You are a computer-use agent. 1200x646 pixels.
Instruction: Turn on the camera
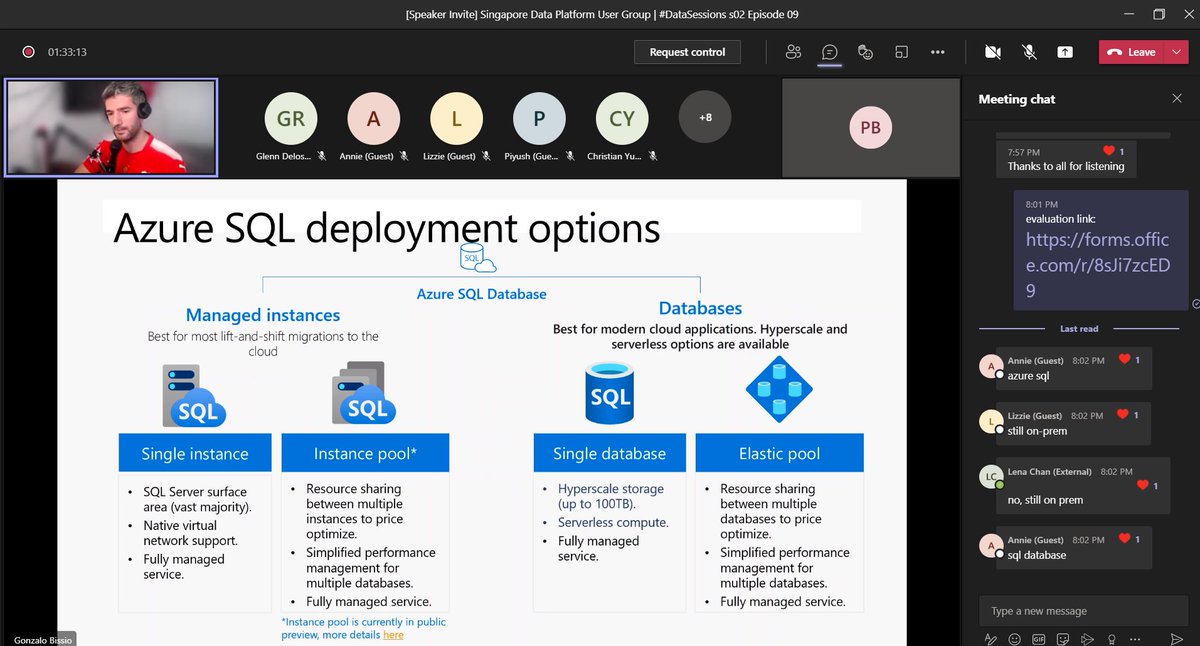click(x=993, y=52)
